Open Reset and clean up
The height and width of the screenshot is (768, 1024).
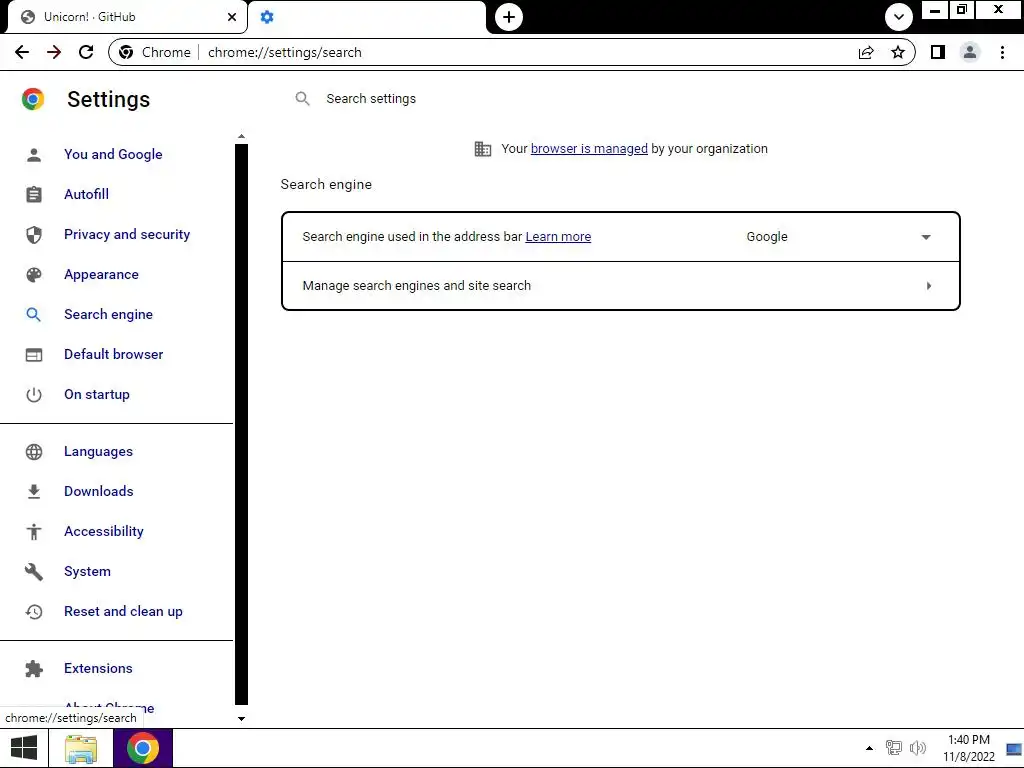[x=123, y=612]
